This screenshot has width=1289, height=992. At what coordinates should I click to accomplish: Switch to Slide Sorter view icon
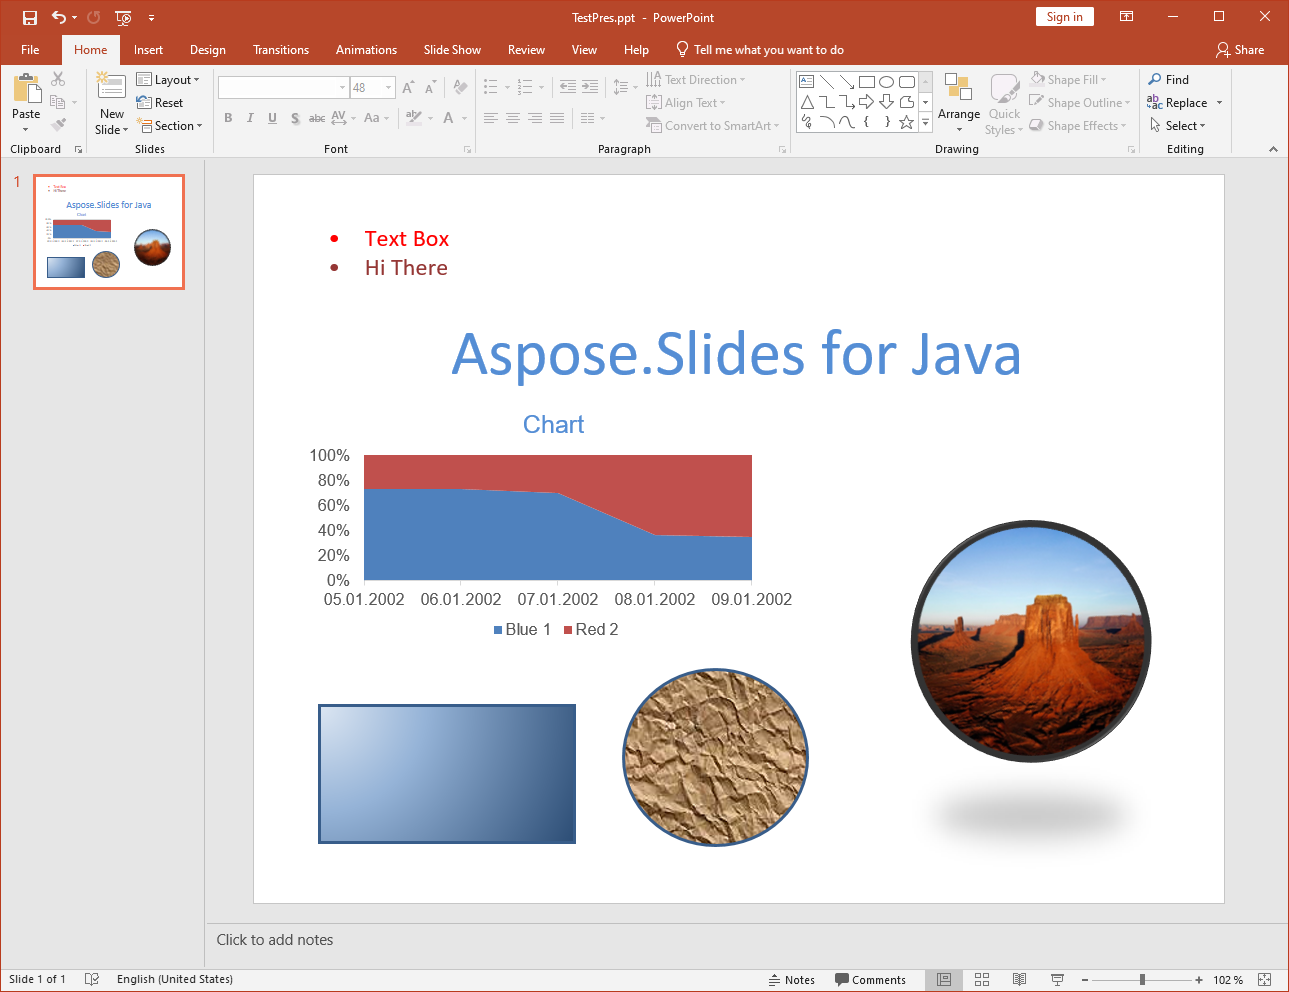(x=982, y=980)
